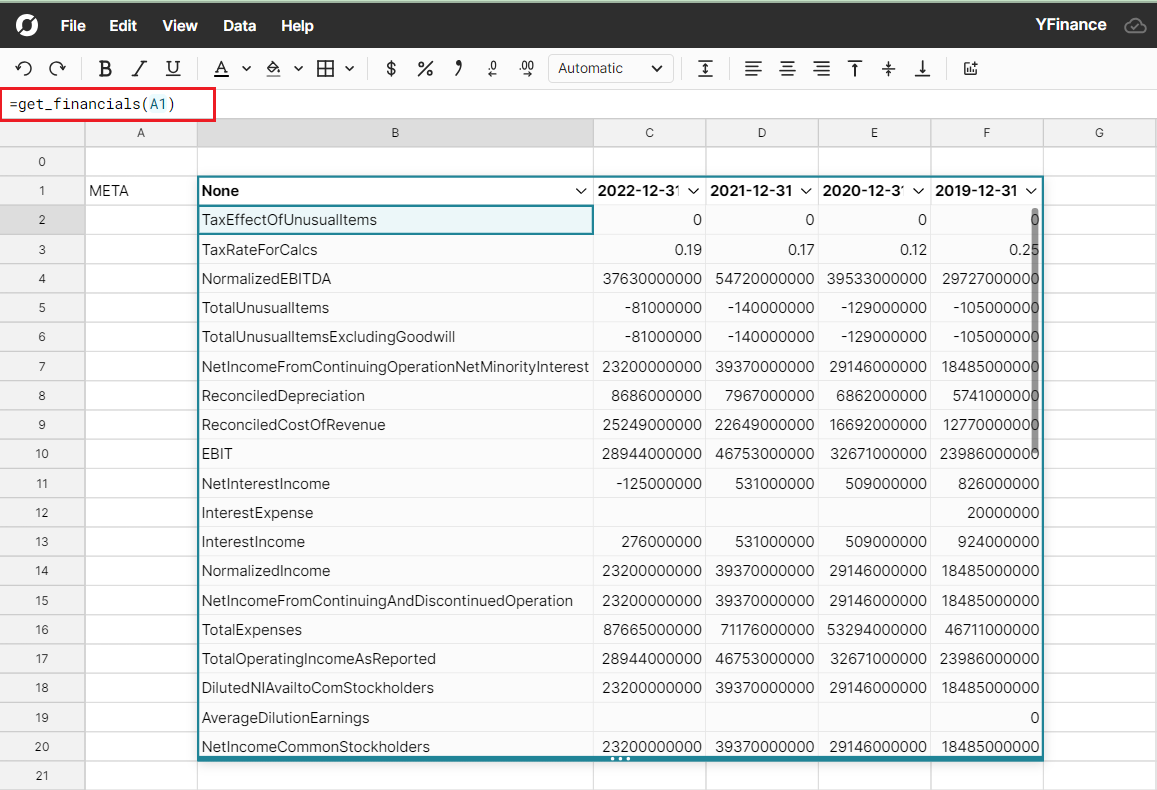Center-align the cell text
This screenshot has width=1157, height=790.
tap(787, 68)
